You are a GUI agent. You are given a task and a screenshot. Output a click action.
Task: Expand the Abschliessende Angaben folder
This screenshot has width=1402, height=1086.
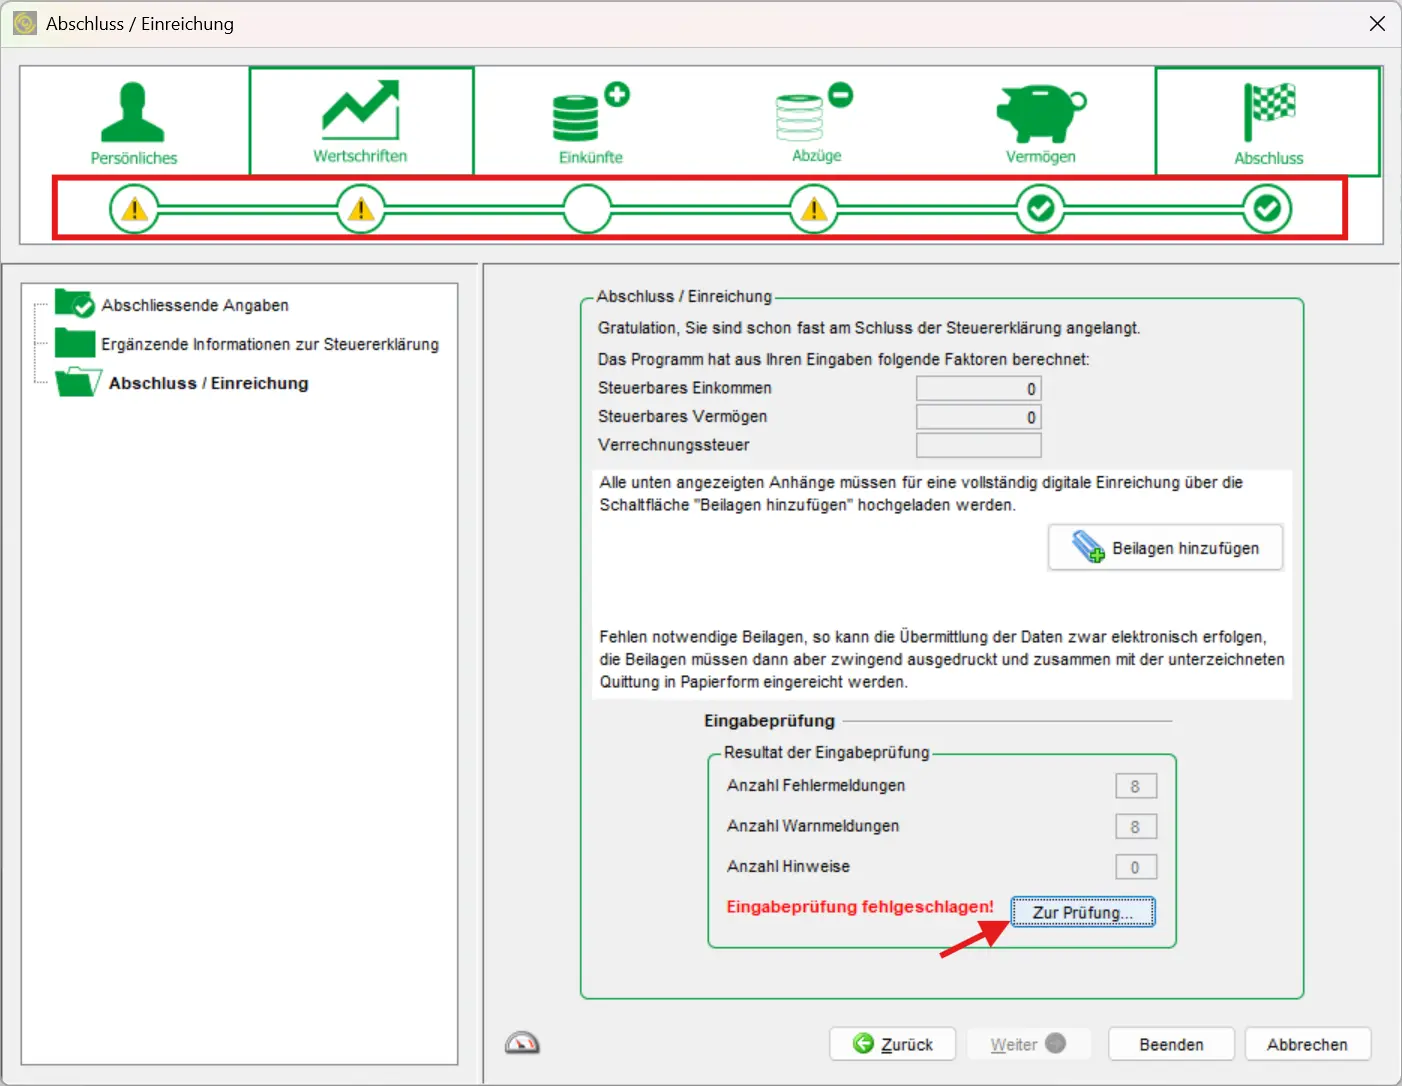(x=75, y=304)
